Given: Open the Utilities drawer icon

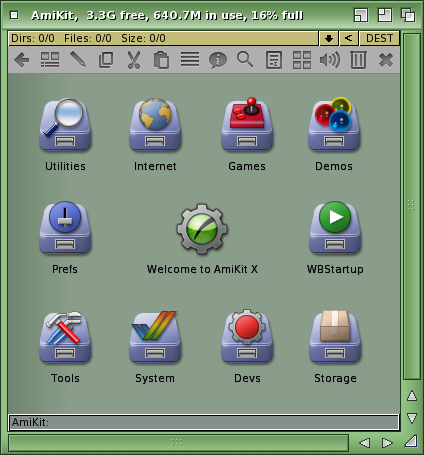Looking at the screenshot, I should click(x=65, y=124).
